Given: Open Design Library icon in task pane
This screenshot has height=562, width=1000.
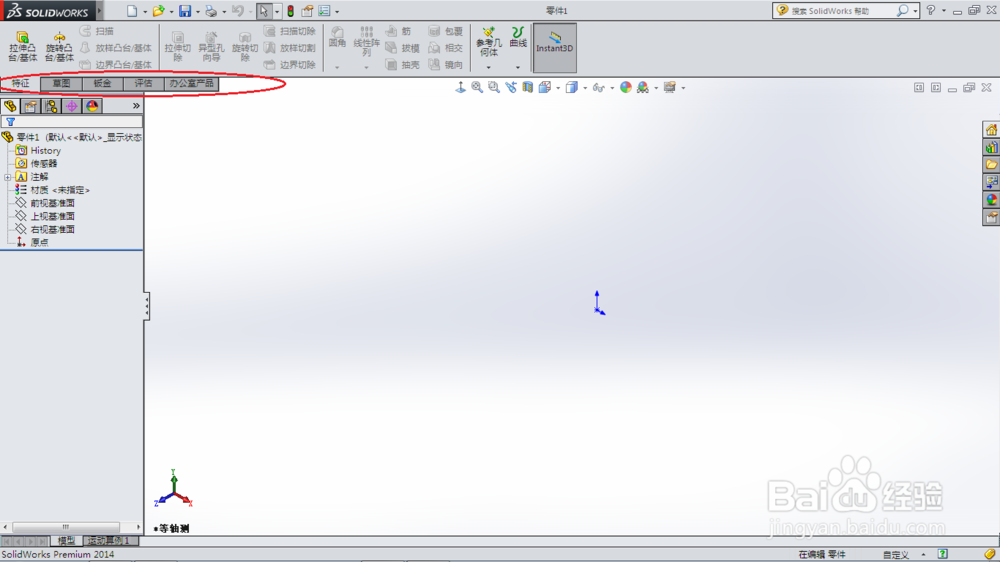Looking at the screenshot, I should (991, 147).
